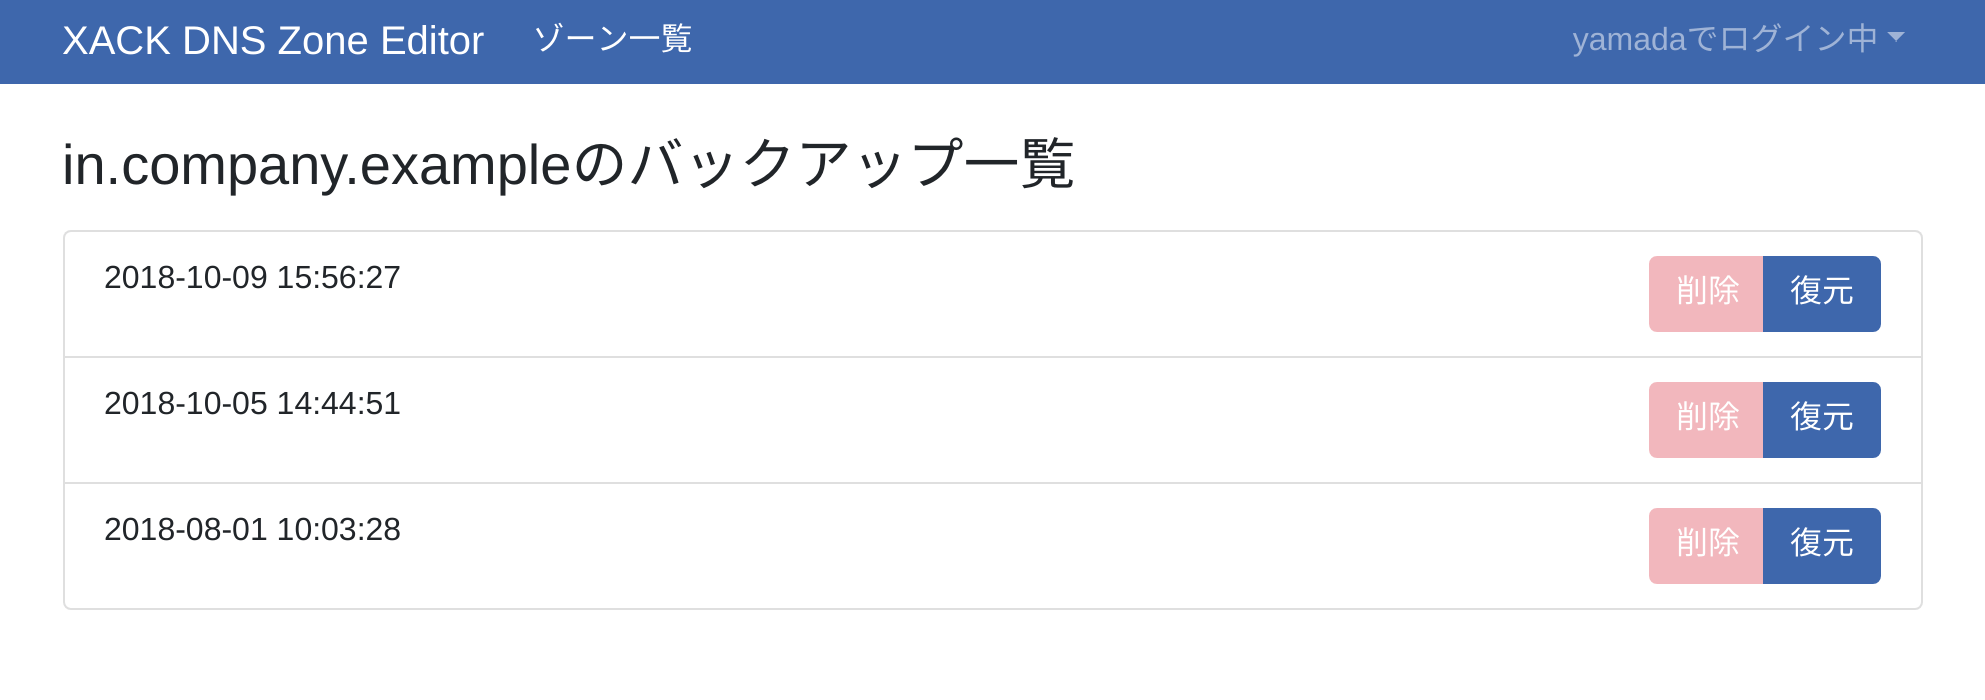The height and width of the screenshot is (700, 1985).
Task: Click the blank middle of the third backup row
Action: 1000,546
